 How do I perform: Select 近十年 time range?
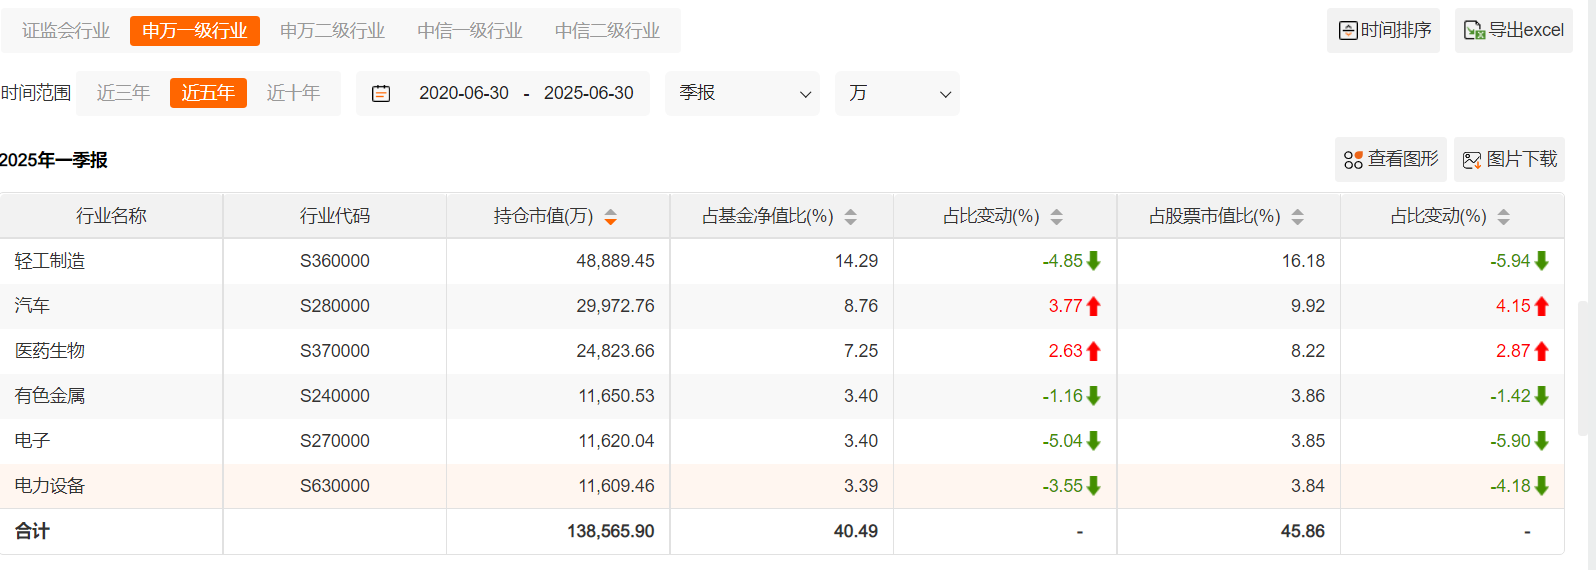pyautogui.click(x=293, y=93)
